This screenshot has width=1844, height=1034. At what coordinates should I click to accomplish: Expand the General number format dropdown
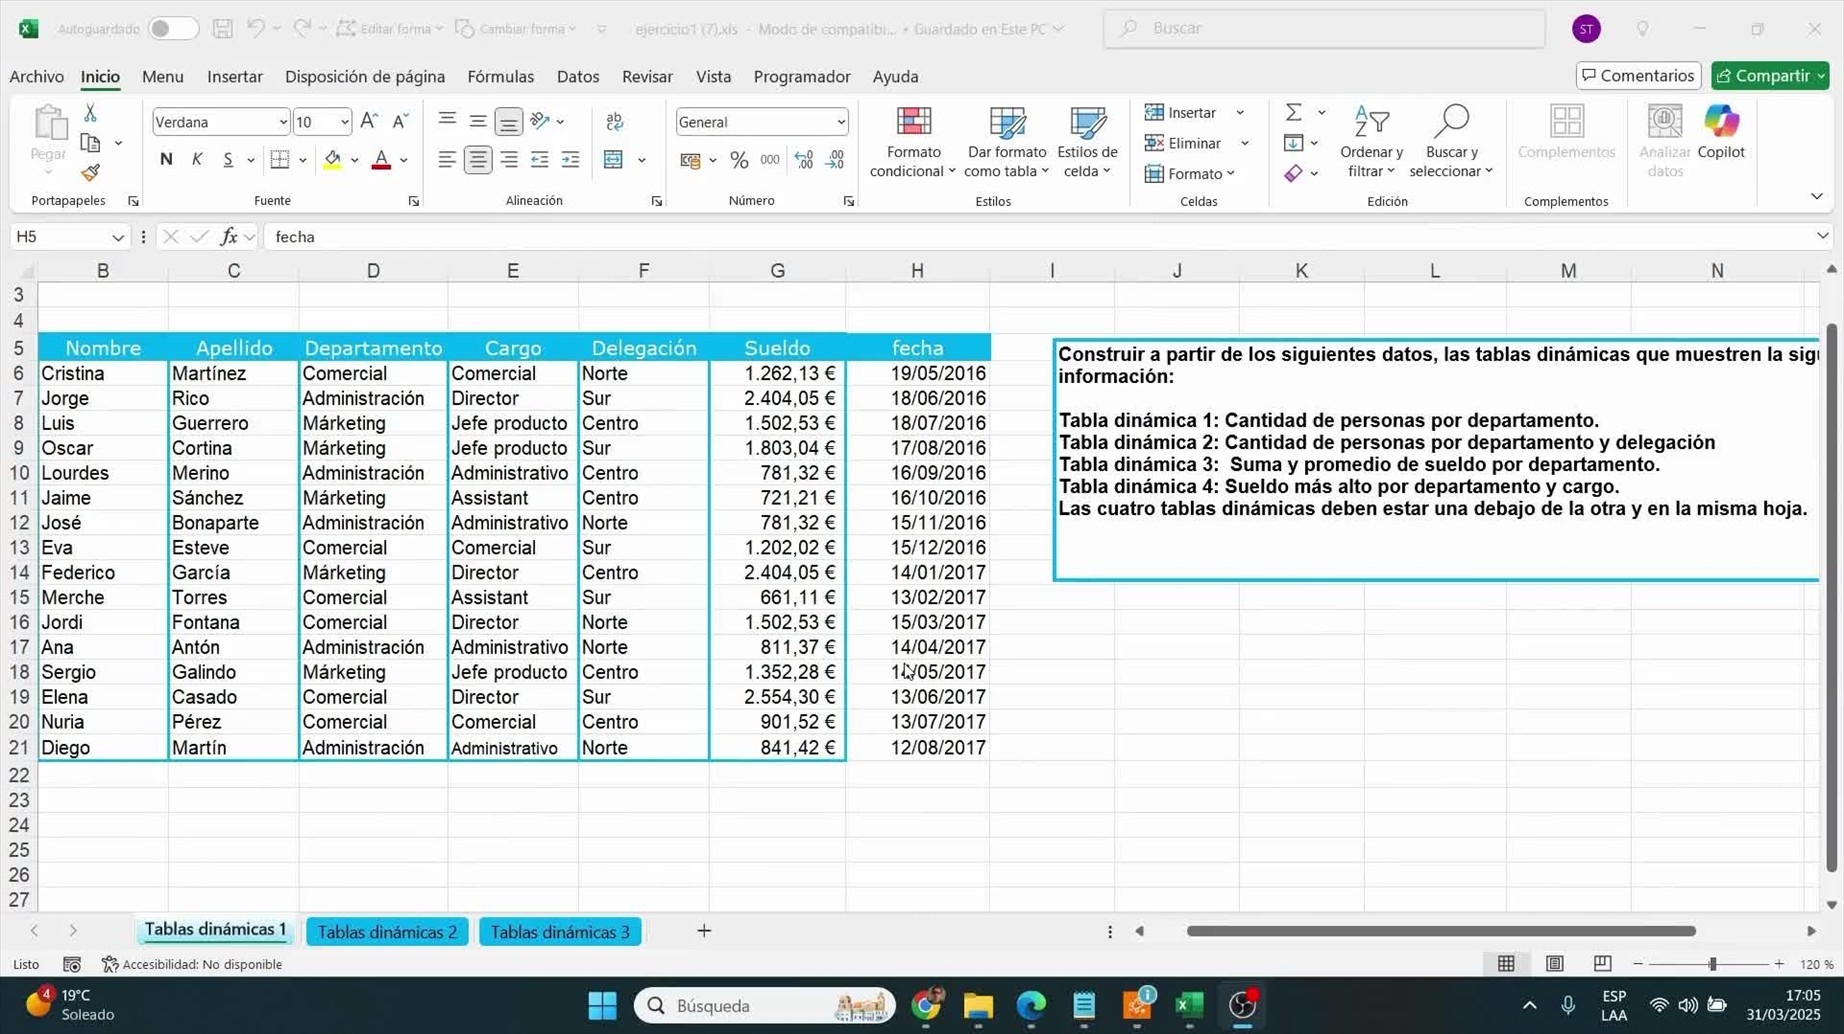pos(840,122)
